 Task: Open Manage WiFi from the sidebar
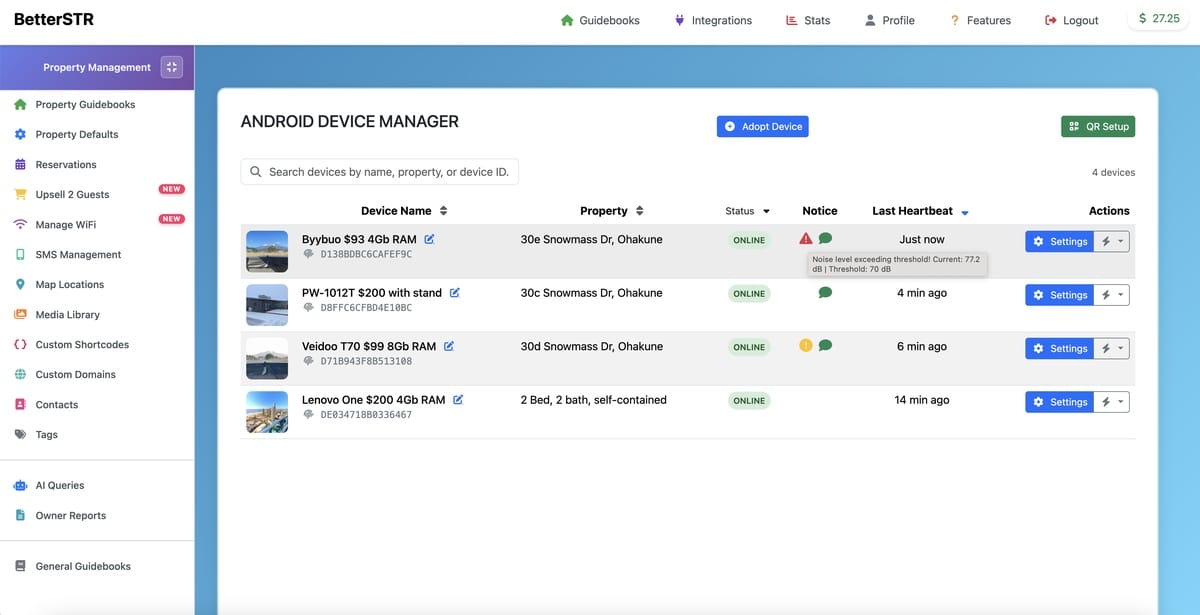[x=66, y=225]
